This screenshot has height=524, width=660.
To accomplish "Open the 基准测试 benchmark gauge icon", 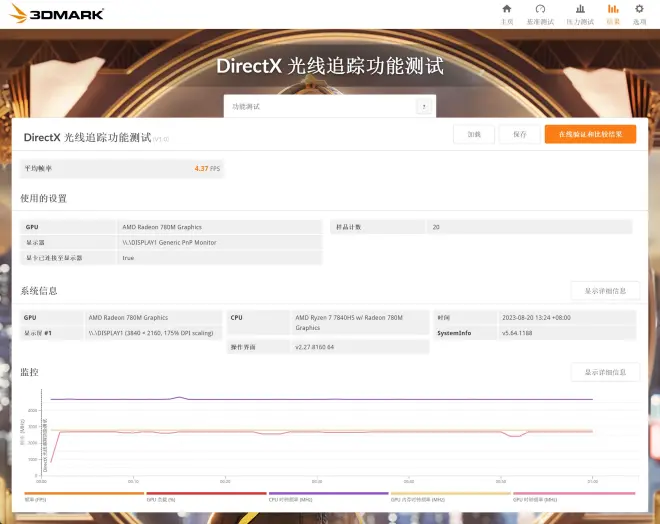I will (x=540, y=13).
